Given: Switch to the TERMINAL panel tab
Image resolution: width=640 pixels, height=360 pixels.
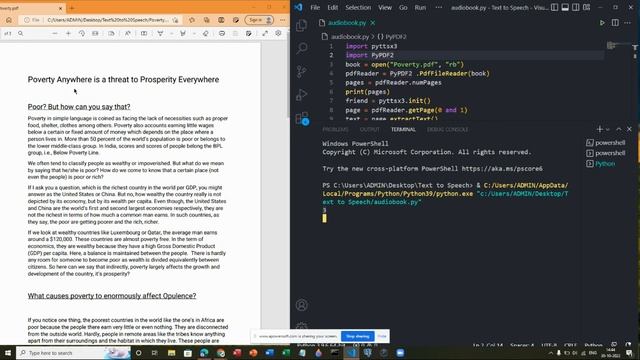Looking at the screenshot, I should pyautogui.click(x=403, y=129).
